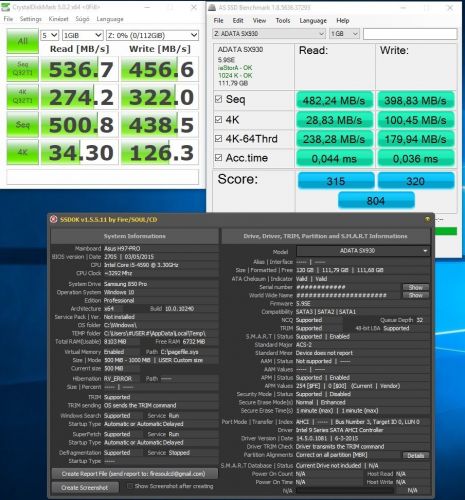Viewport: 465px width, 500px height.
Task: Click the 100,45 MB/s 4K write result
Action: 416,120
